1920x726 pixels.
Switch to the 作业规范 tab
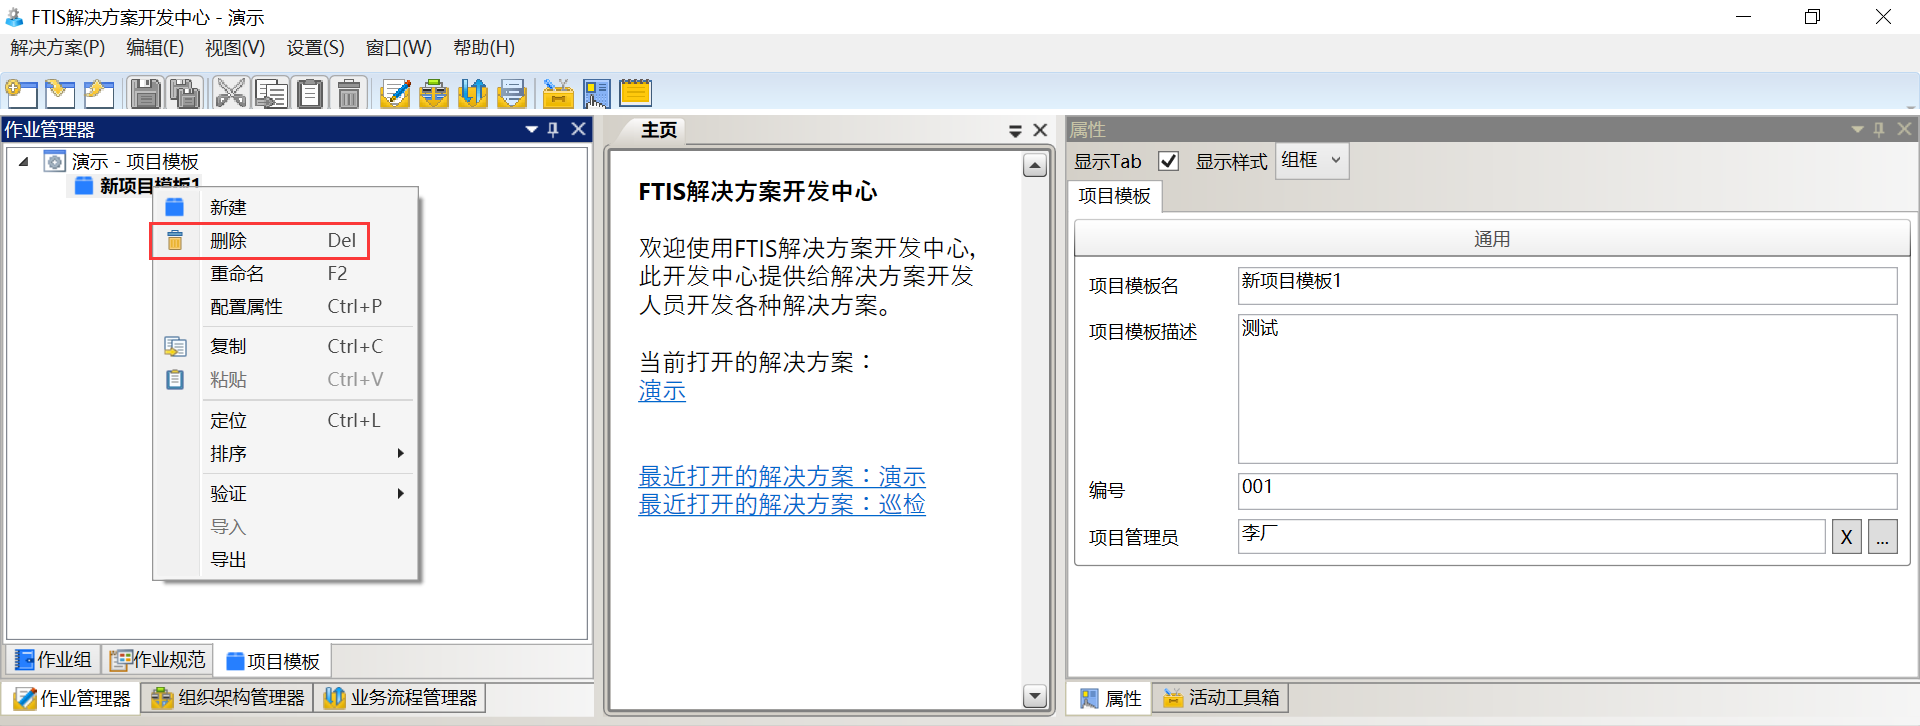[158, 660]
